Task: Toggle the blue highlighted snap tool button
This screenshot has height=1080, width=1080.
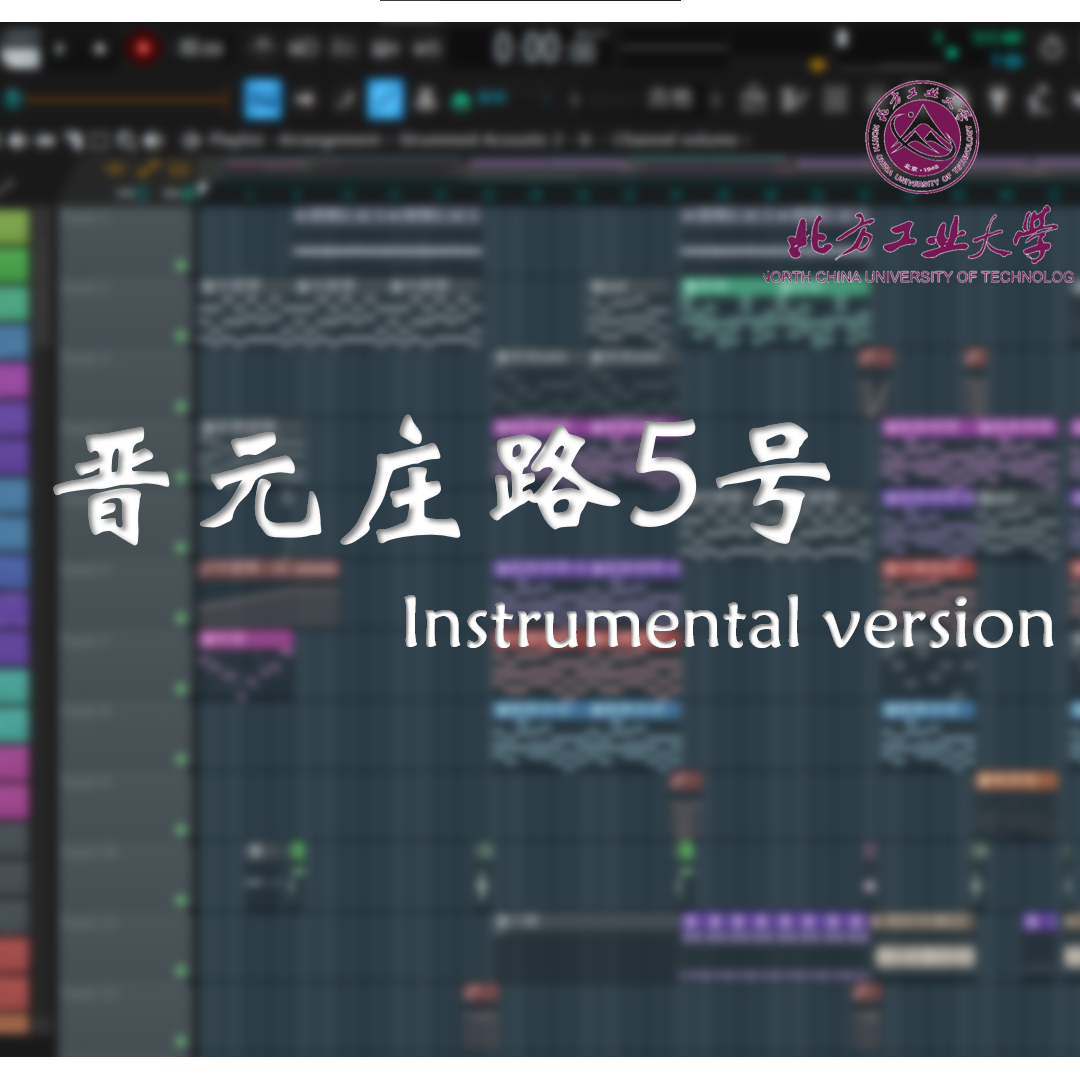Action: tap(264, 99)
